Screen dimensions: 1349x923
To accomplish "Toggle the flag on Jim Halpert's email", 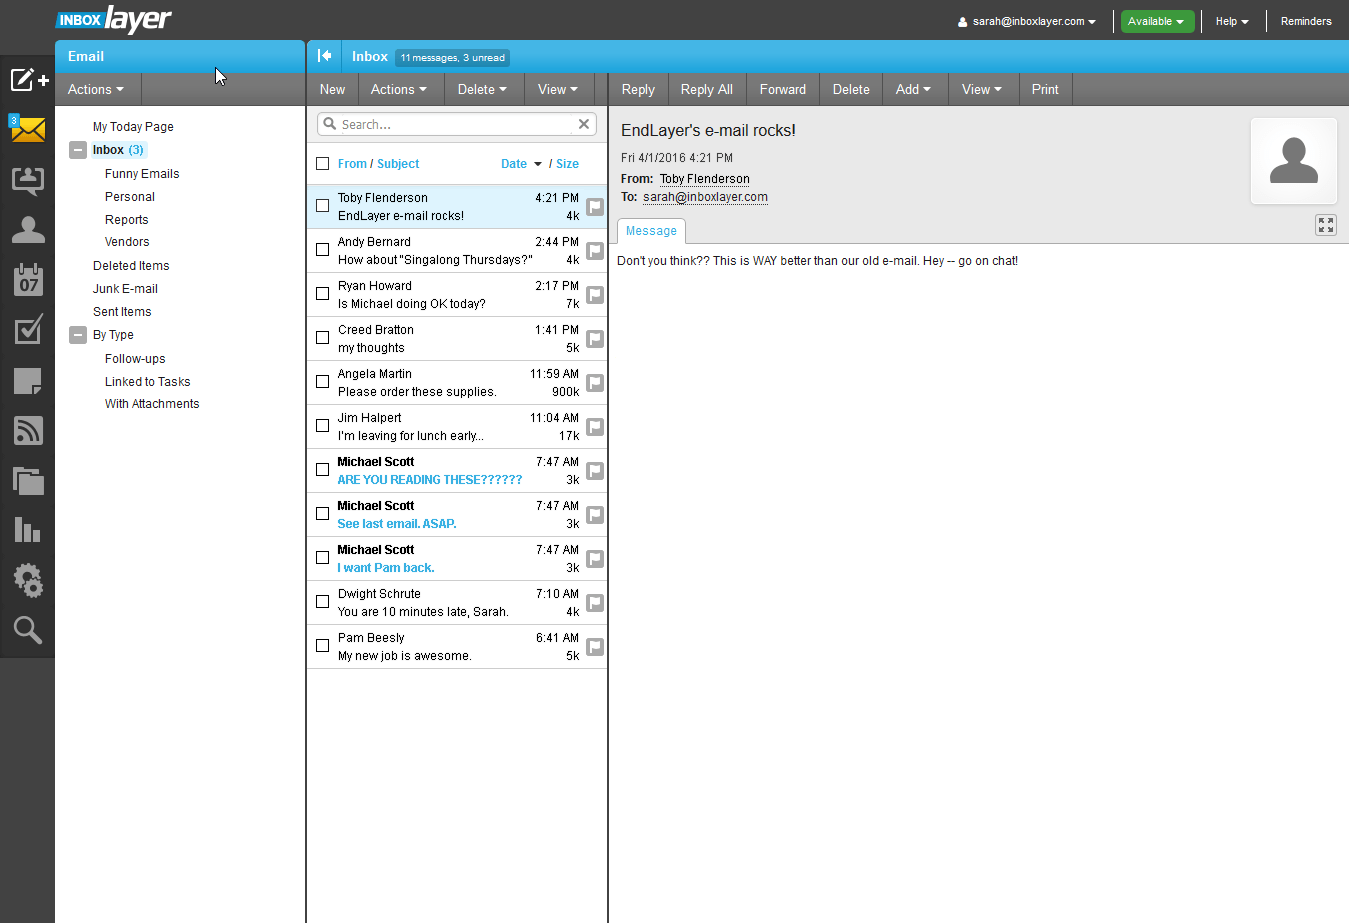I will (595, 426).
